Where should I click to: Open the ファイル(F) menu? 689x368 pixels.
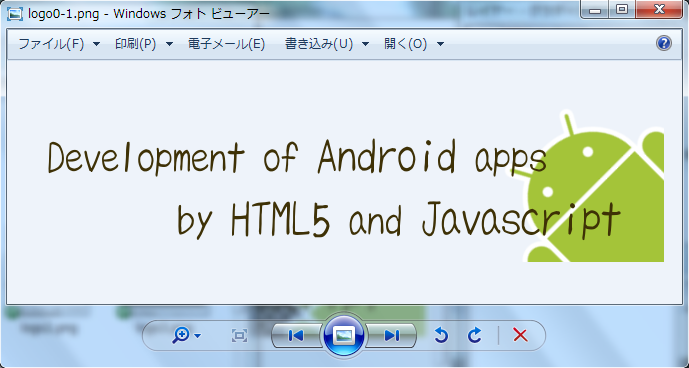[x=59, y=44]
